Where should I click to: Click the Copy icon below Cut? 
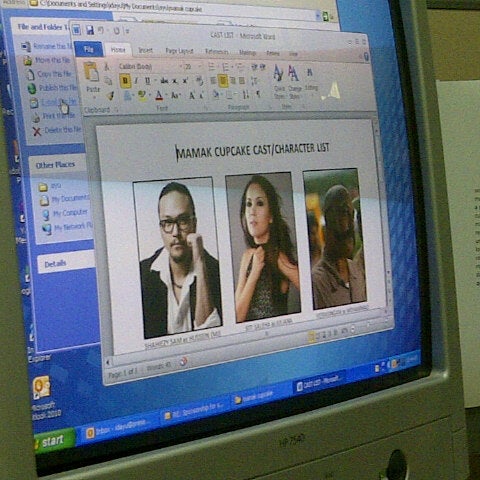tap(108, 80)
